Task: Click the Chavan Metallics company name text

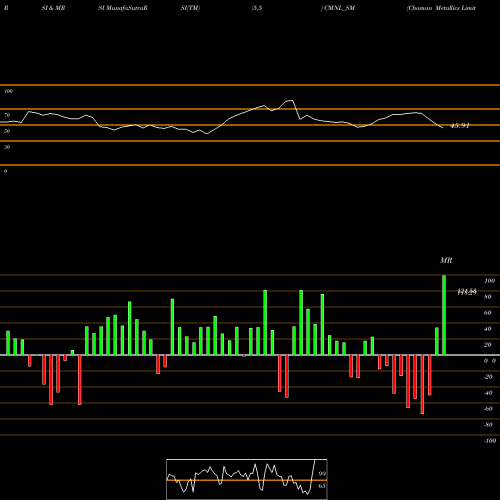Action: click(x=441, y=8)
